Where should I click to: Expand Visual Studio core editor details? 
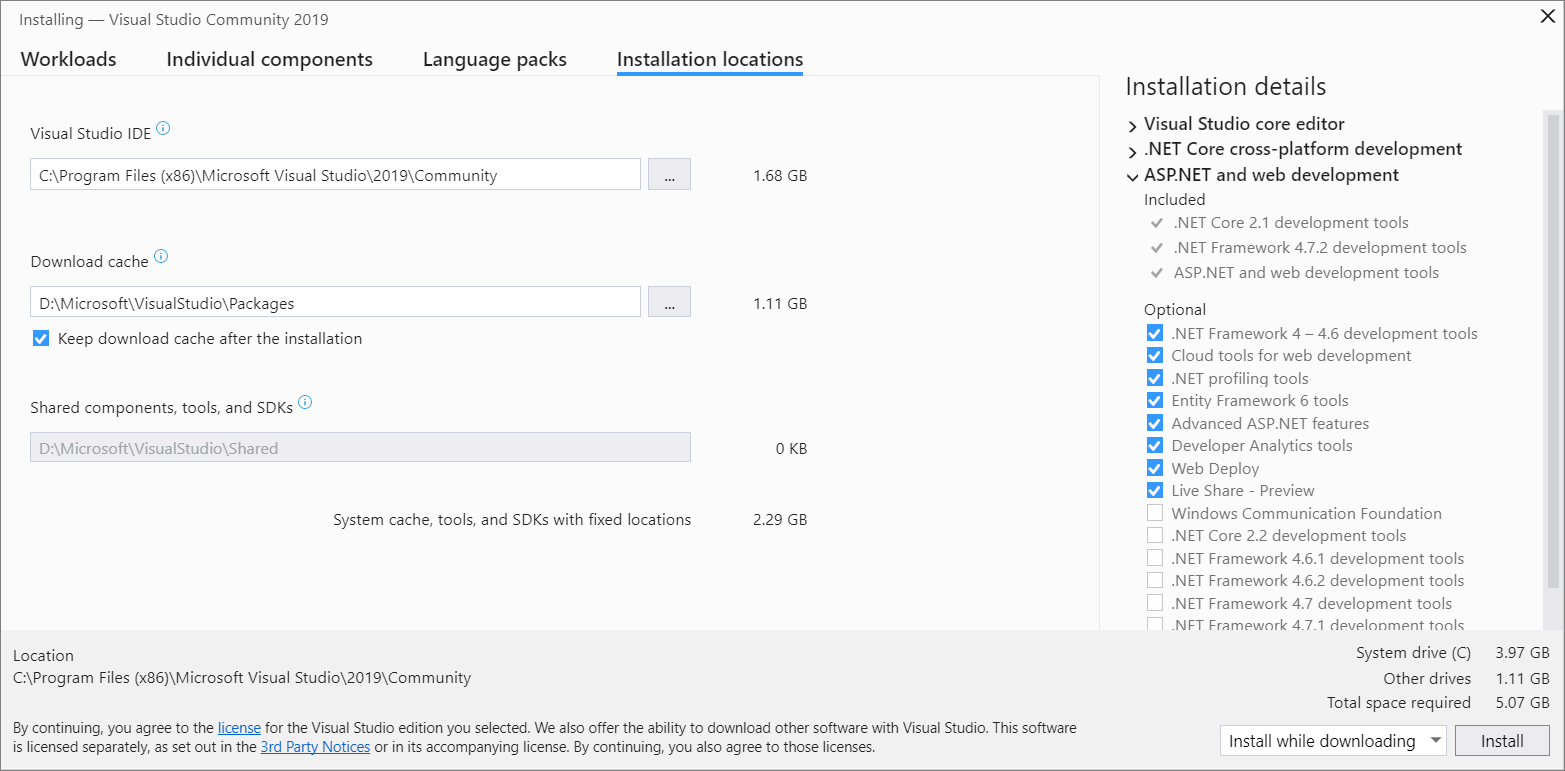(x=1132, y=123)
